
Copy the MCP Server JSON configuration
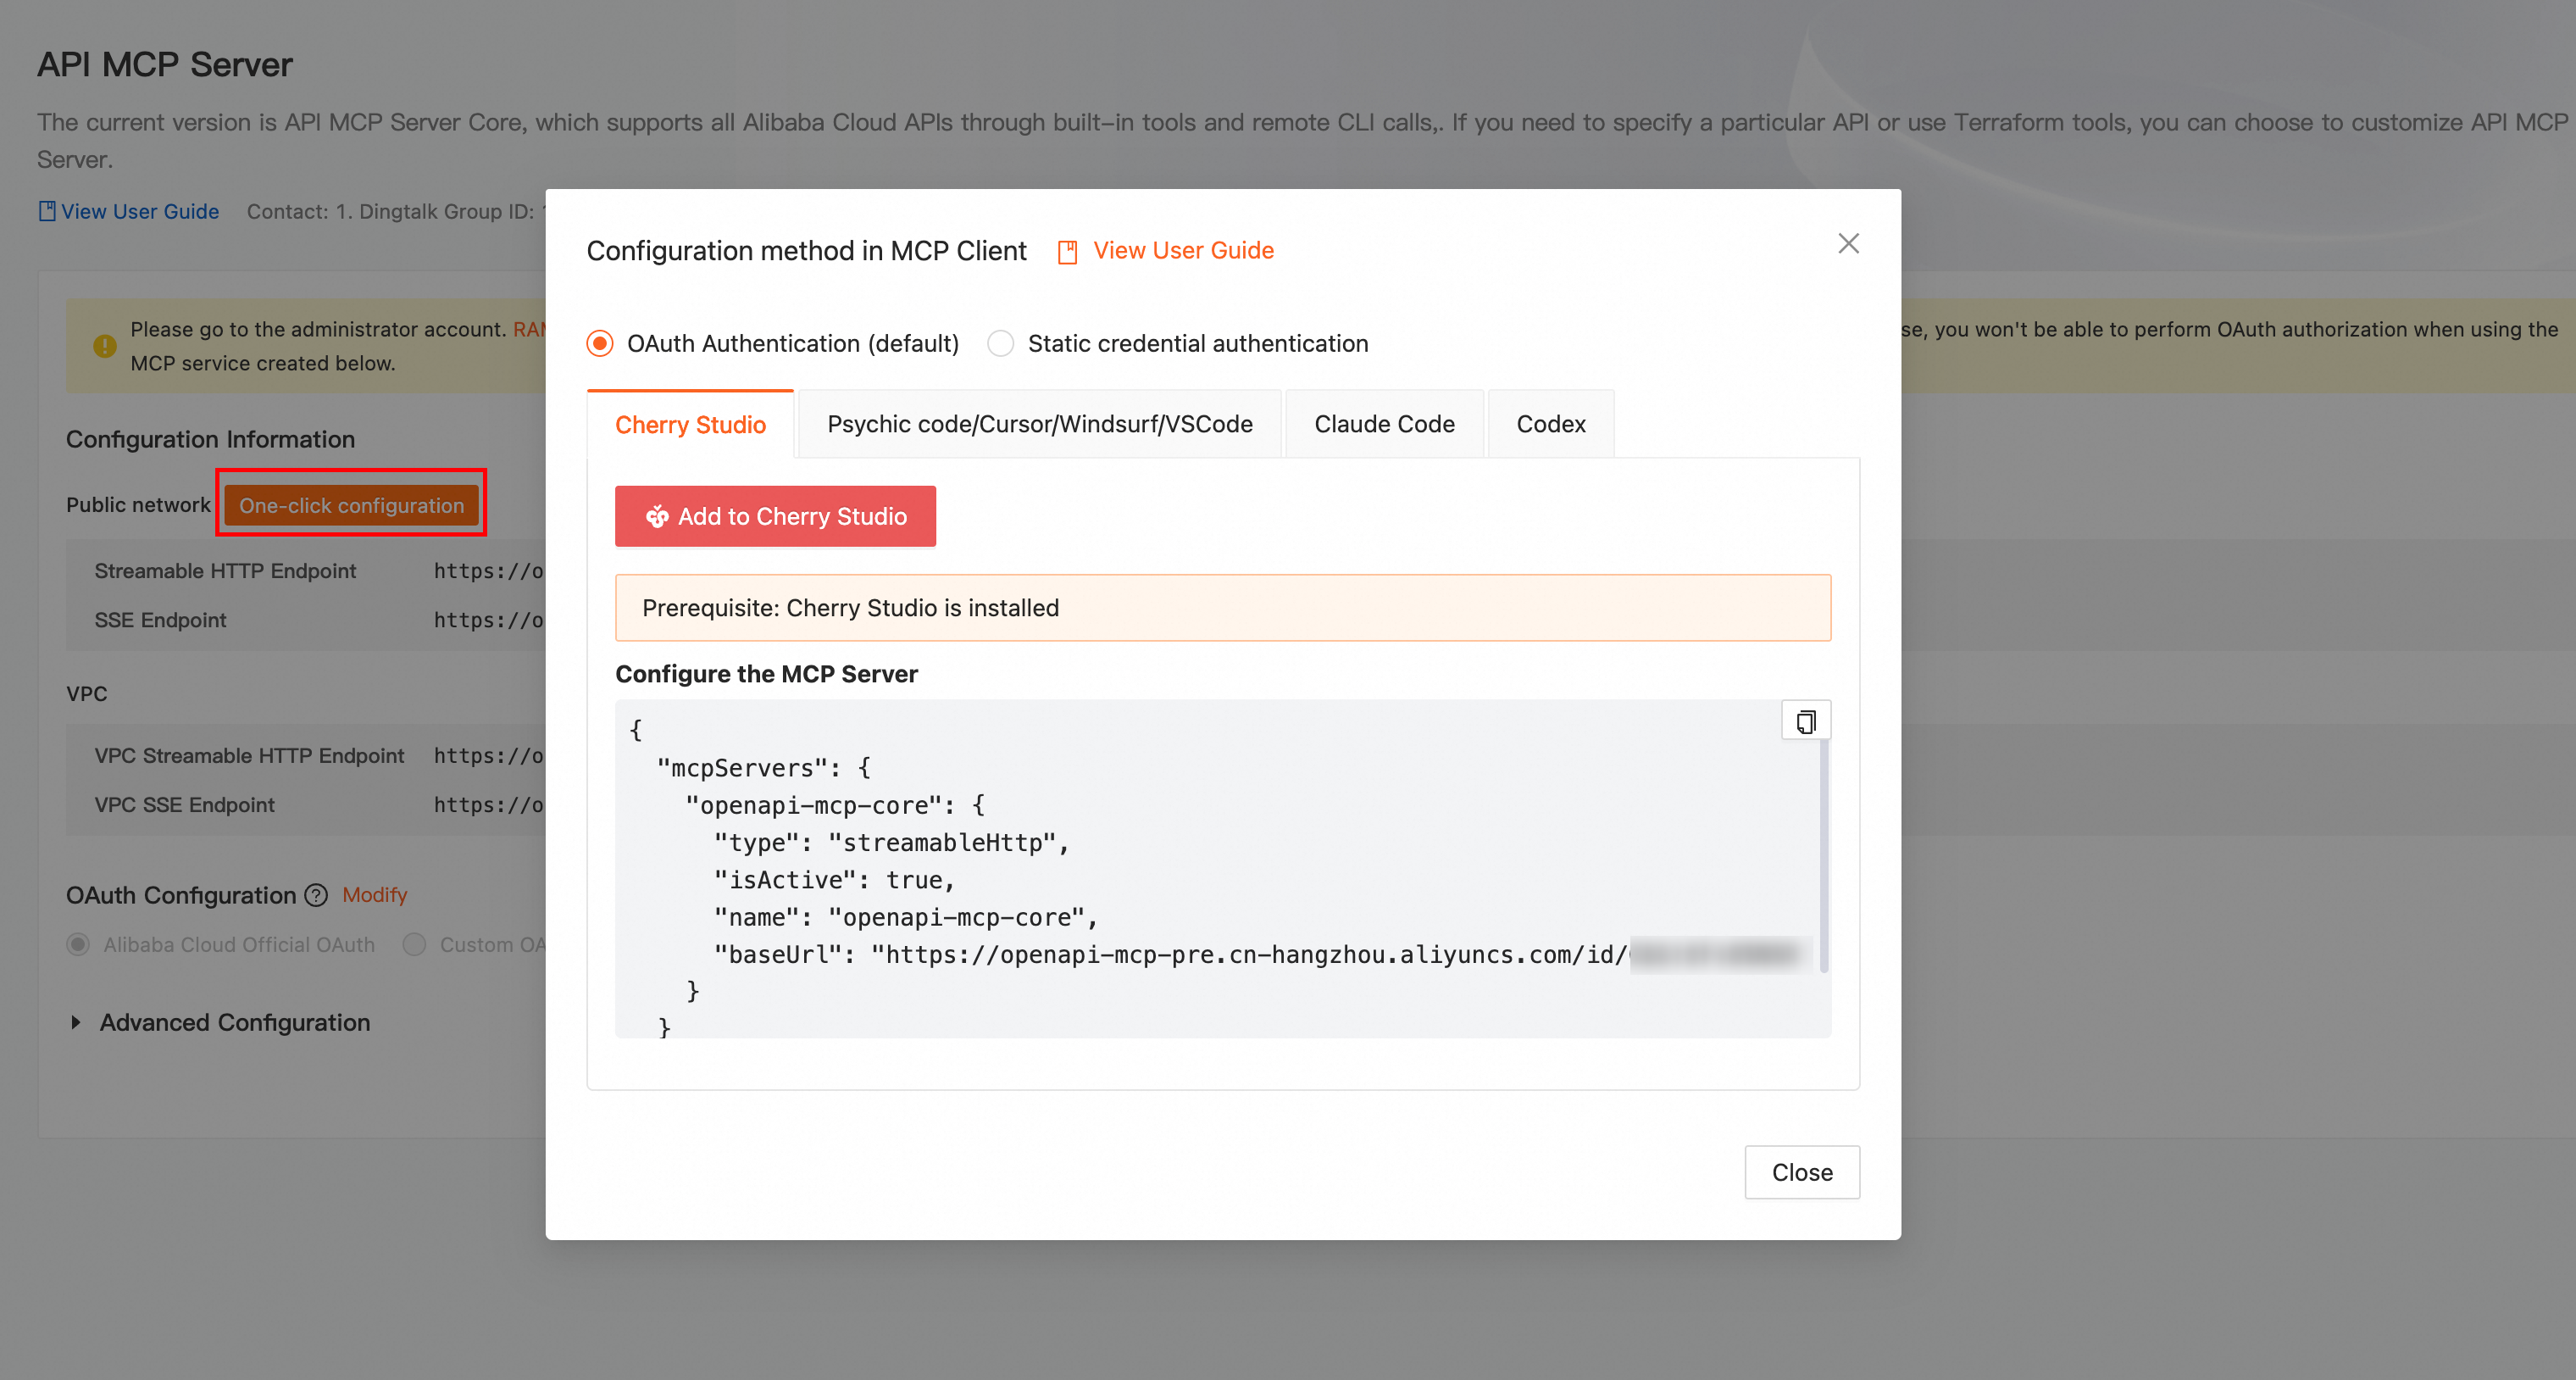(x=1806, y=721)
